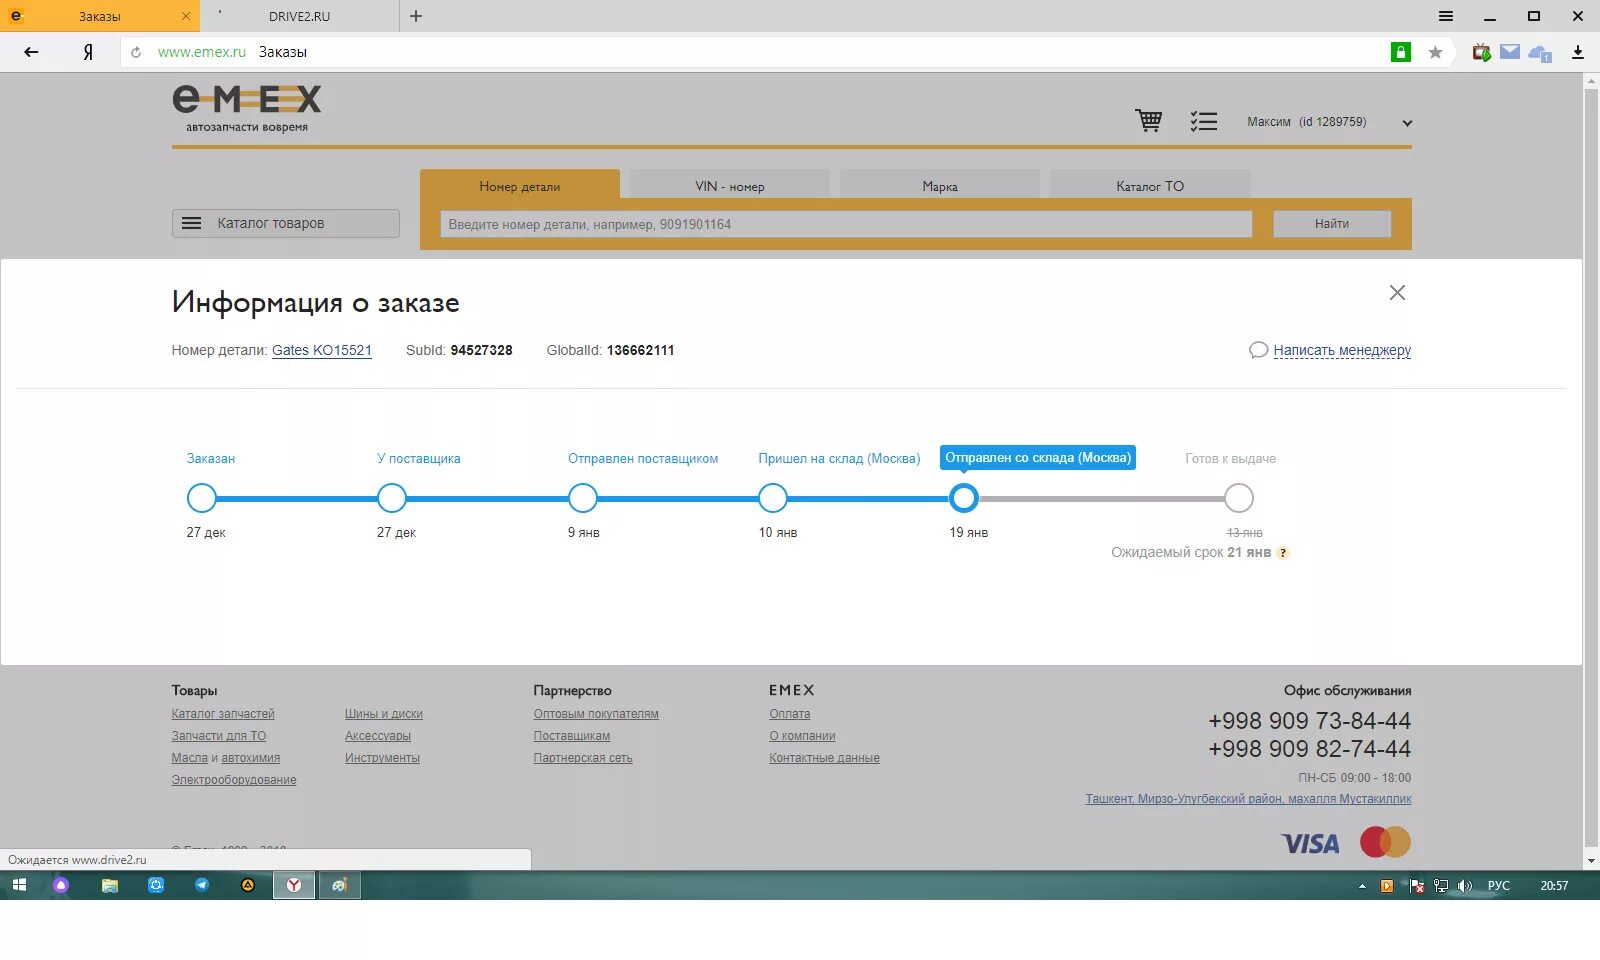Expand the Максим account dropdown

pyautogui.click(x=1407, y=123)
